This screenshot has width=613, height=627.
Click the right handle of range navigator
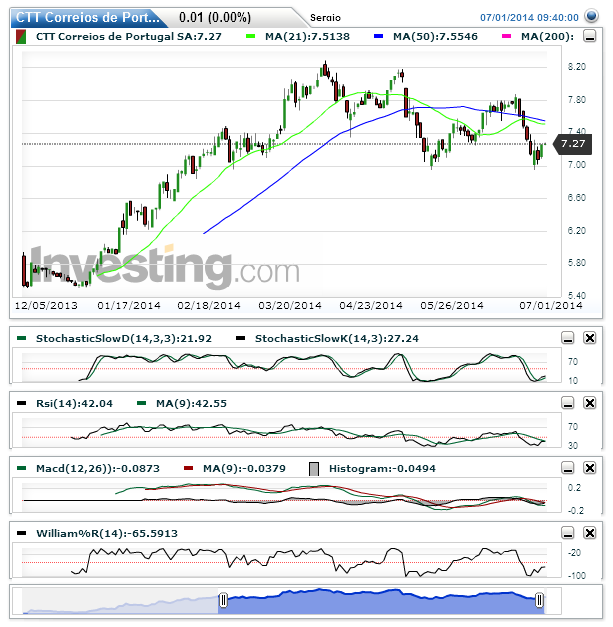(539, 600)
